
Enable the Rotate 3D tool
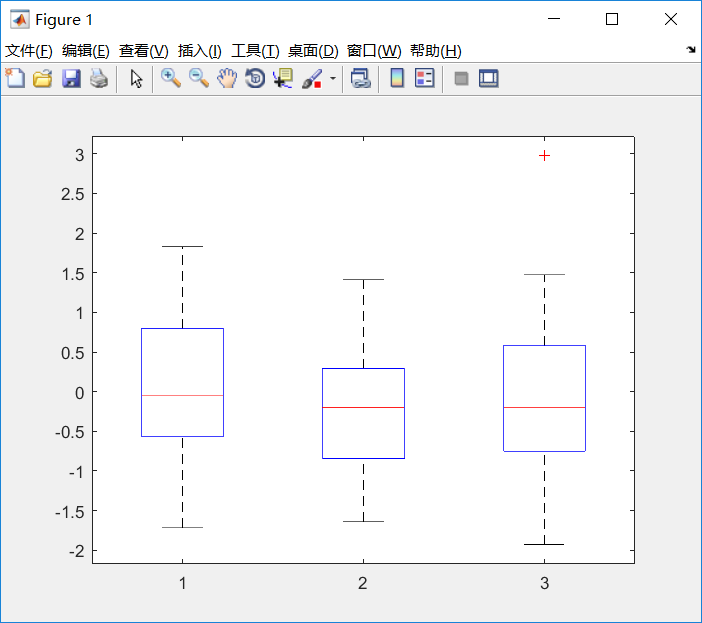255,78
